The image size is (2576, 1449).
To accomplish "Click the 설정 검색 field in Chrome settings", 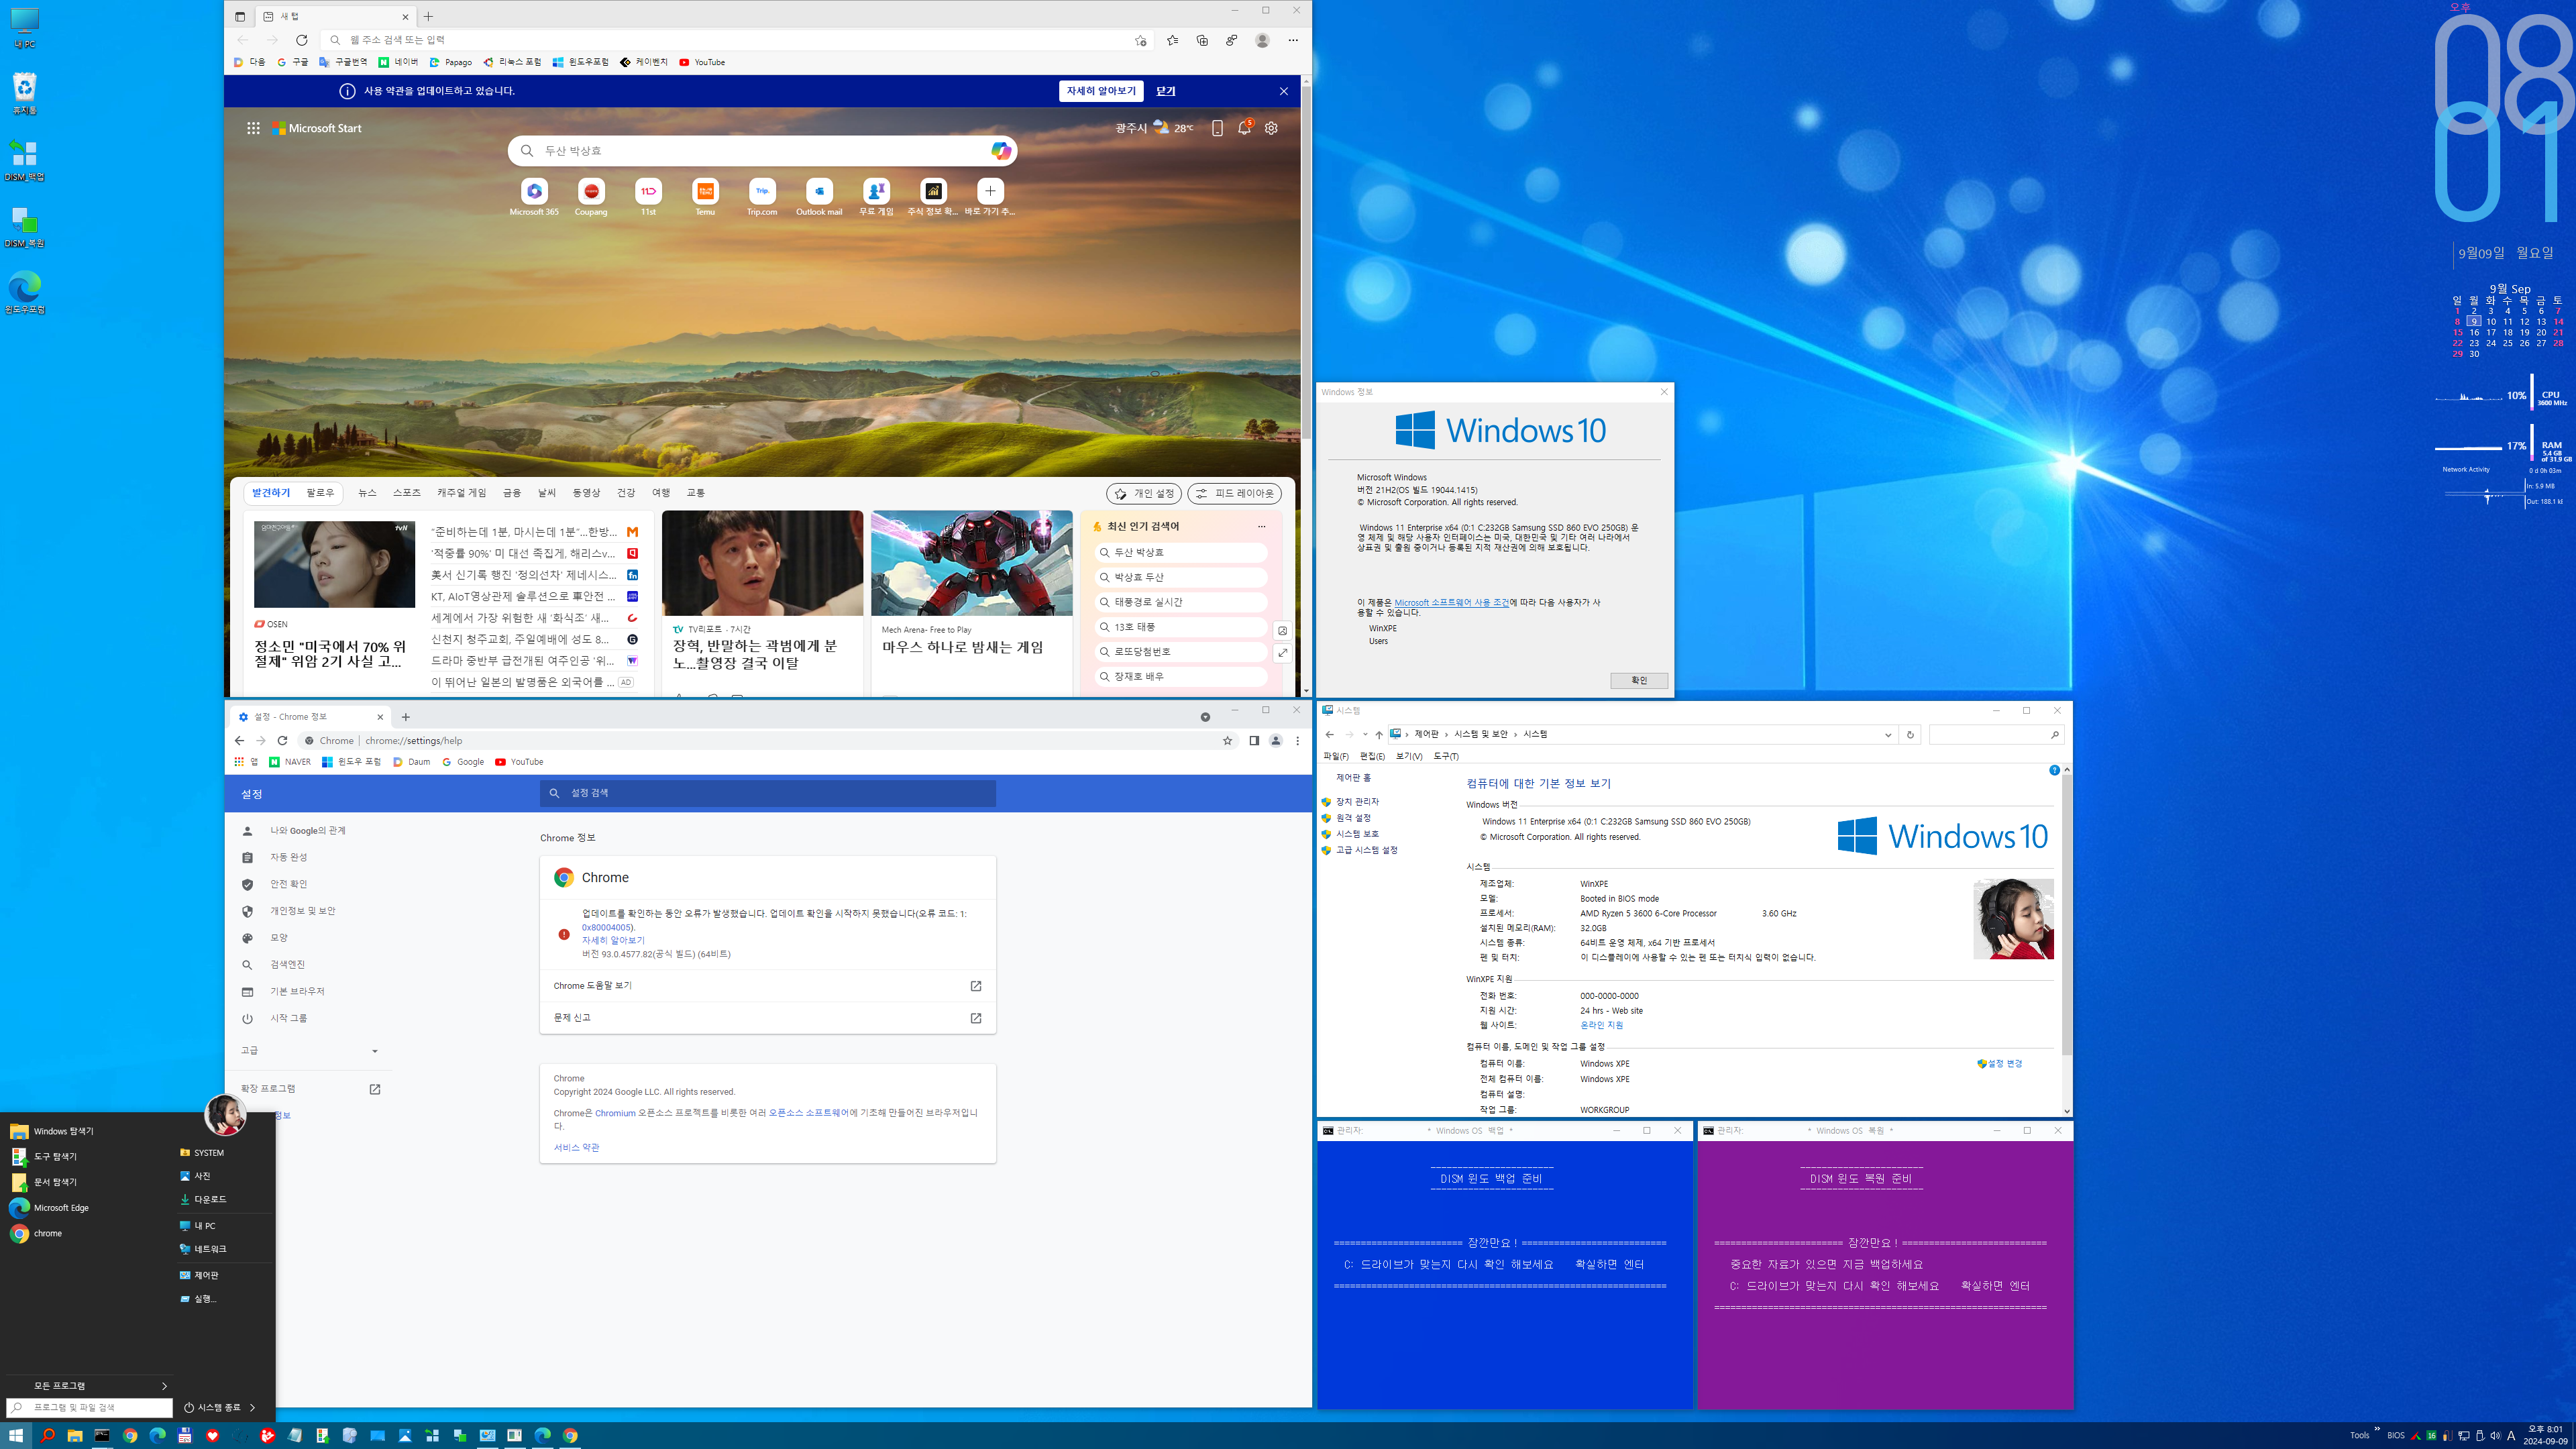I will 767,794.
